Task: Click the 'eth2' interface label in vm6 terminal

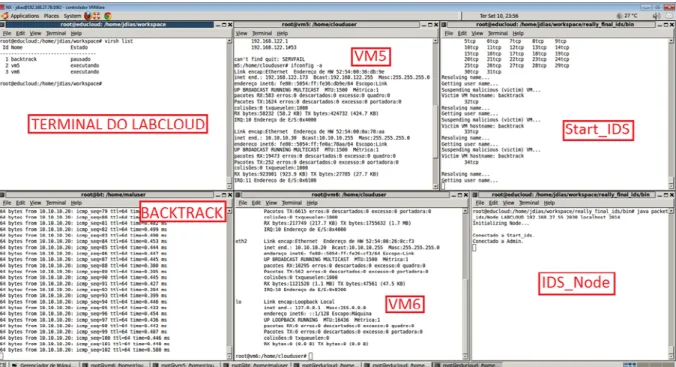Action: [241, 241]
